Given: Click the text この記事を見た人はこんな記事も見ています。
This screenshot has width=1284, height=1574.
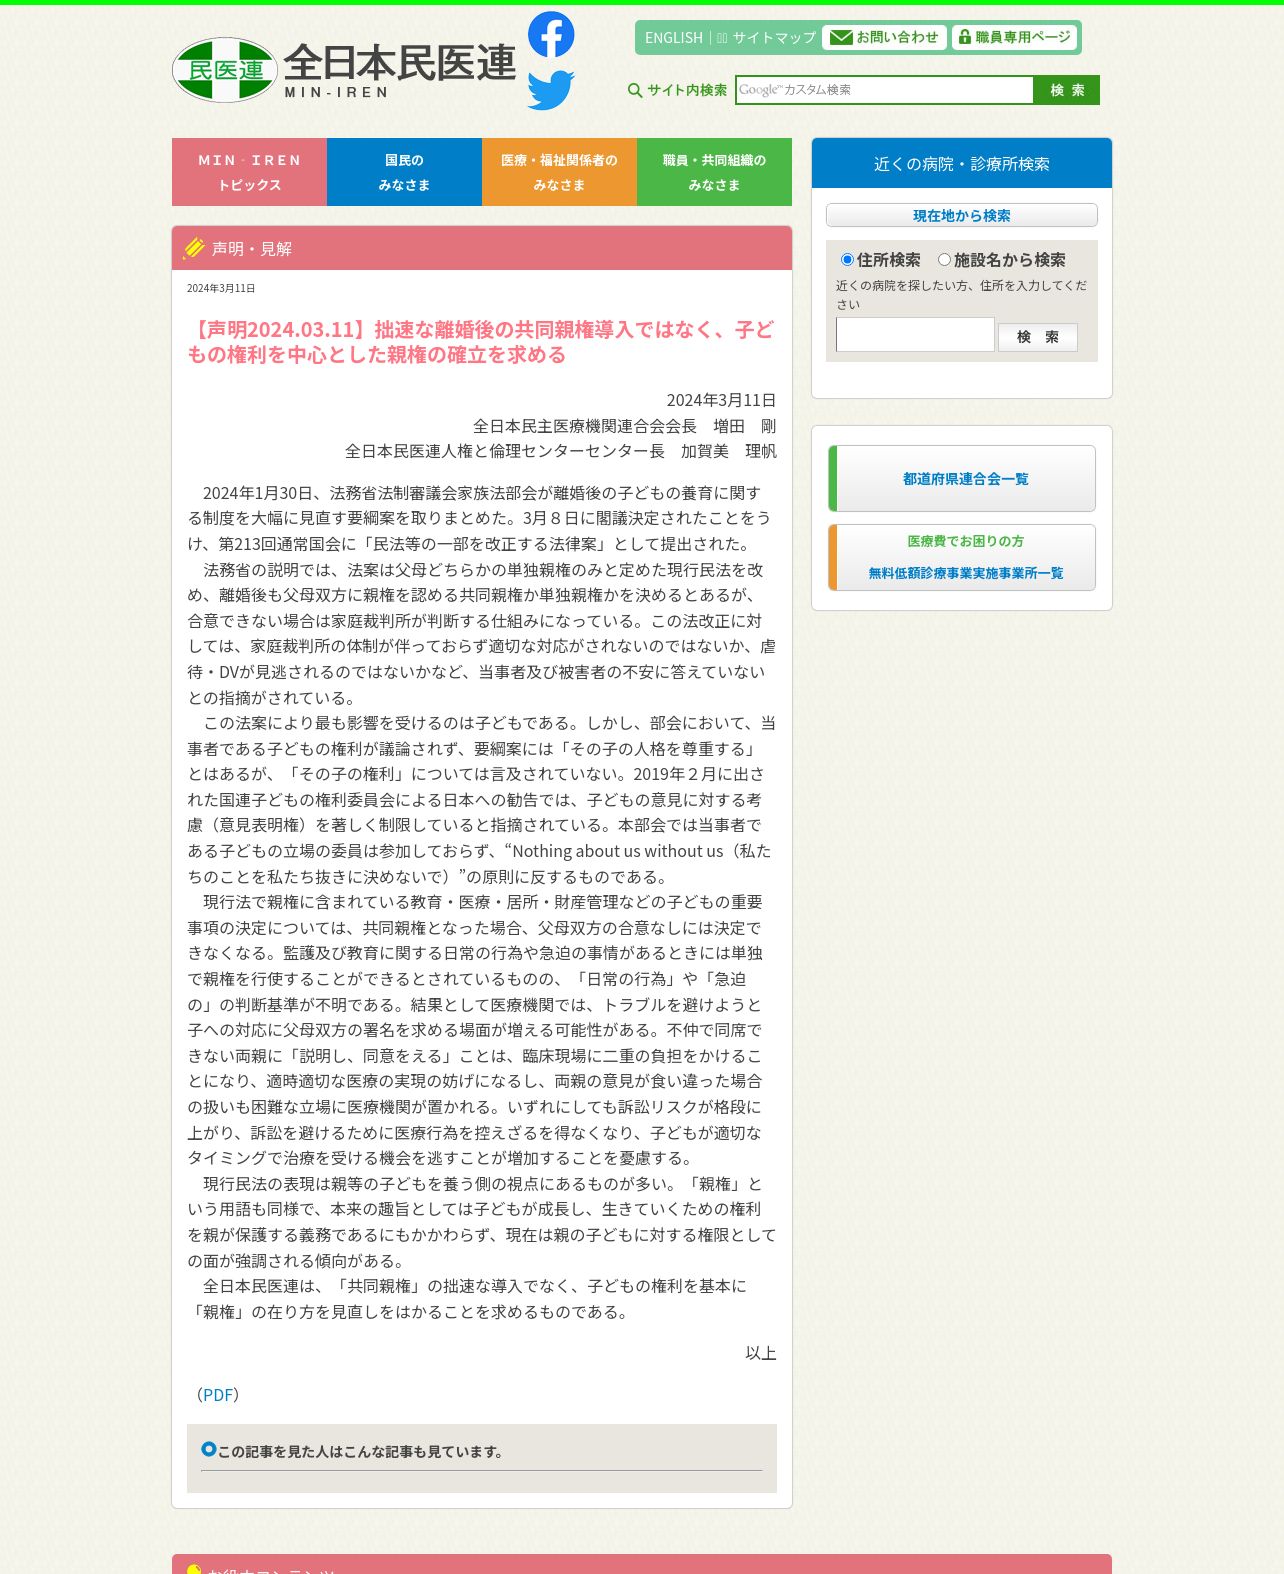Looking at the screenshot, I should [361, 1451].
